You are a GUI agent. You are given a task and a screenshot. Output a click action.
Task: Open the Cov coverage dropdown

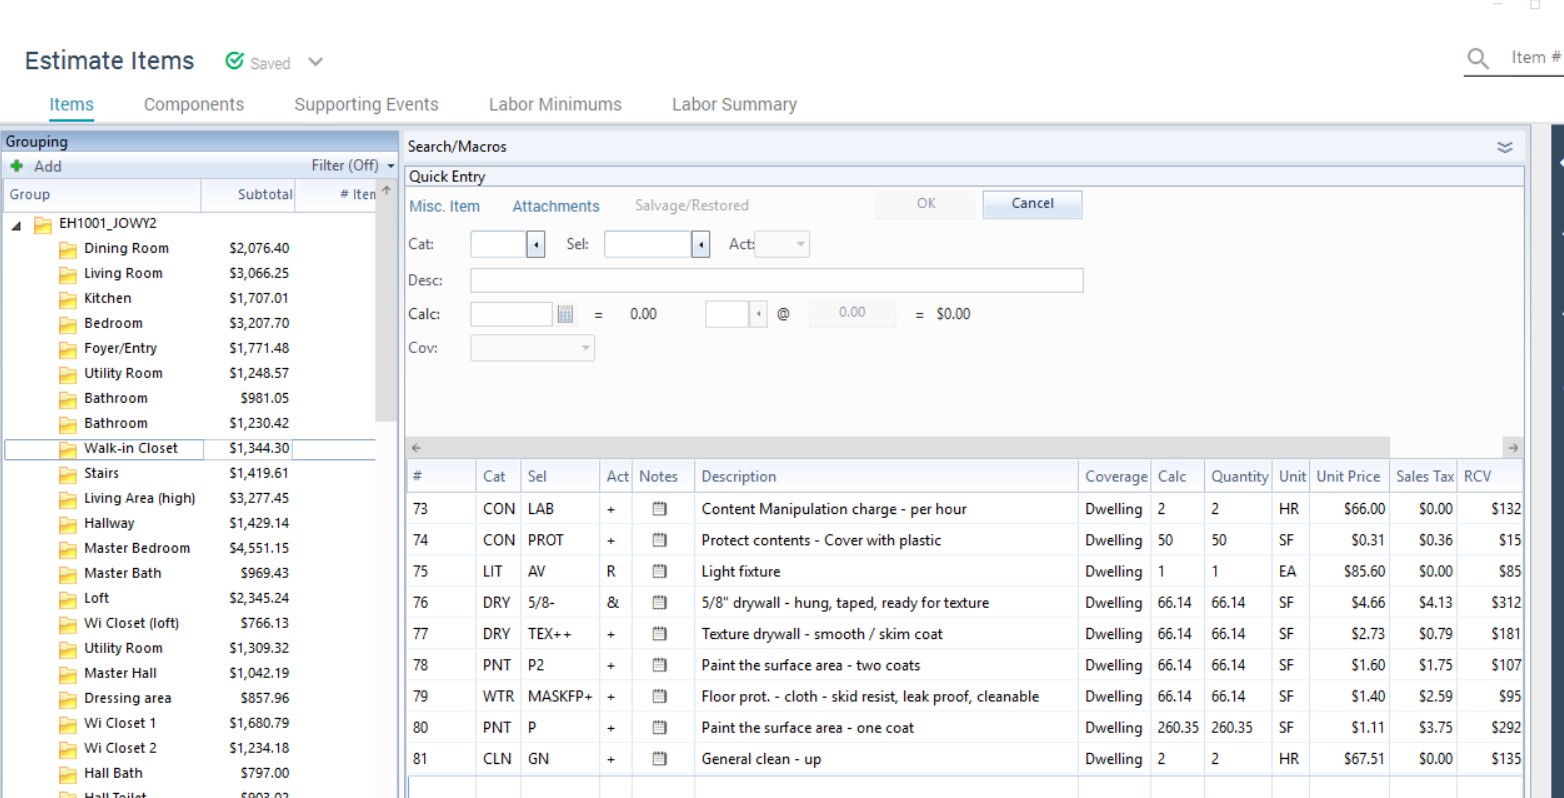pos(533,348)
